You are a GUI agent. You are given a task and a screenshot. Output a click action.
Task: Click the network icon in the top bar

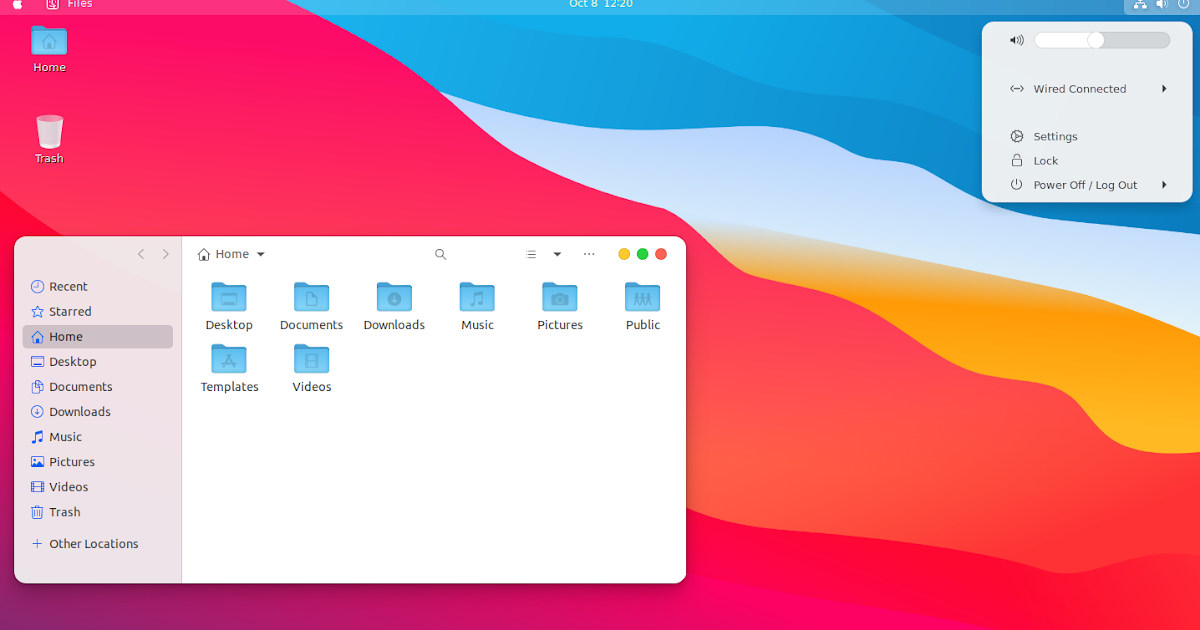point(1139,5)
